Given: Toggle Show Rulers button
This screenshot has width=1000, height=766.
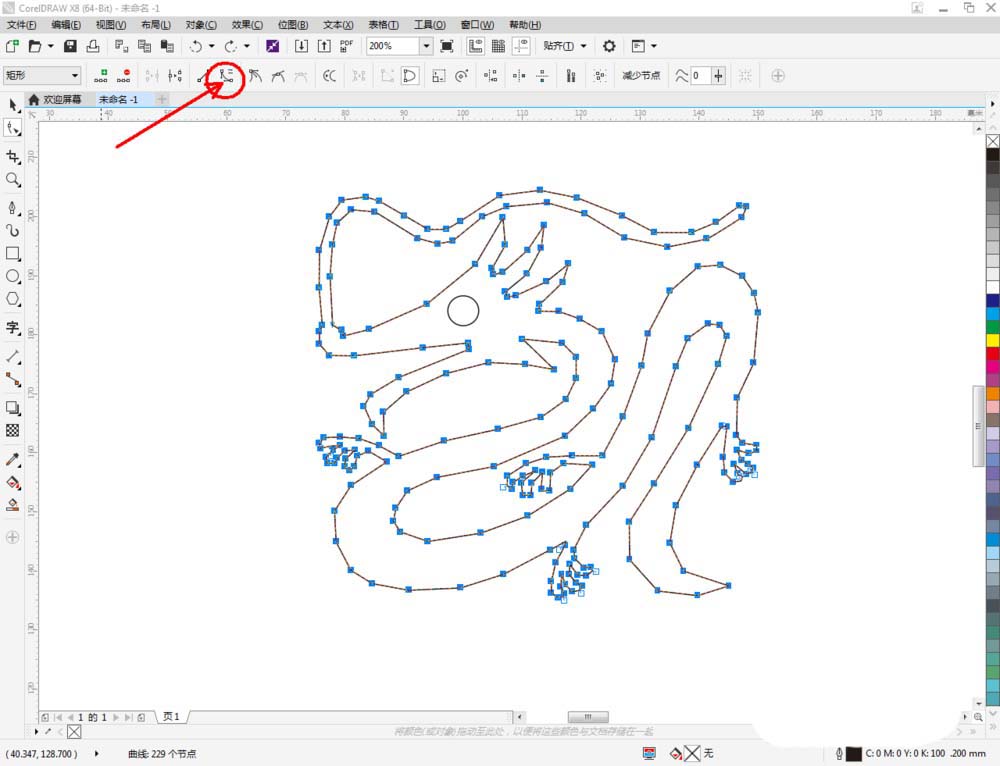Looking at the screenshot, I should 475,46.
